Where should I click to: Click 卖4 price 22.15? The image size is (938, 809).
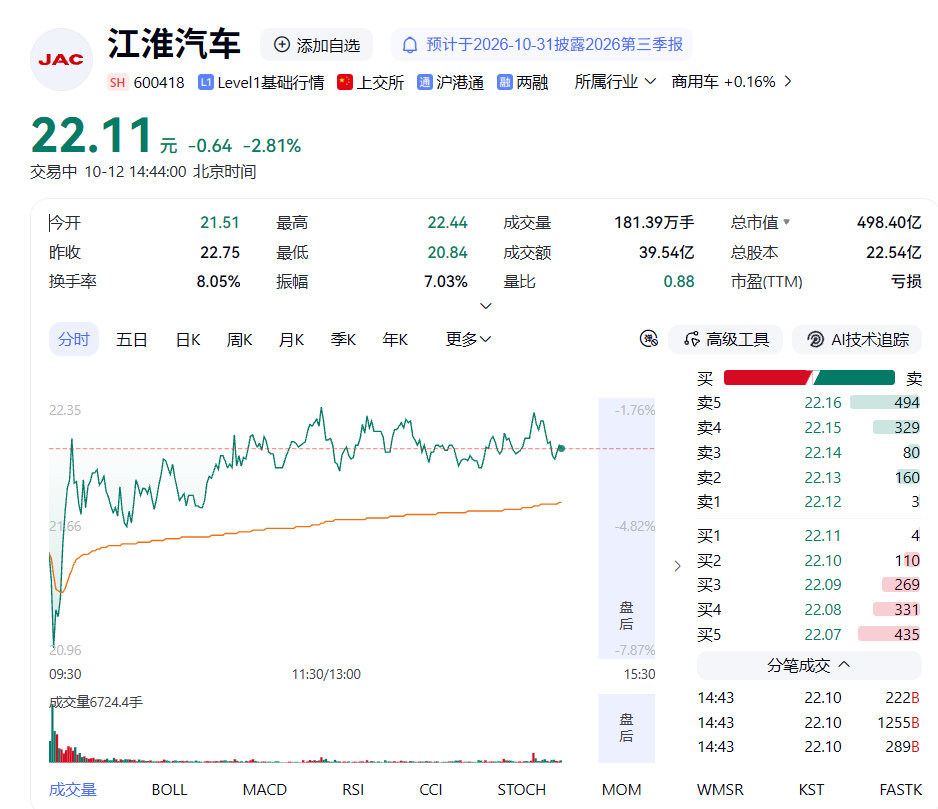coord(823,428)
